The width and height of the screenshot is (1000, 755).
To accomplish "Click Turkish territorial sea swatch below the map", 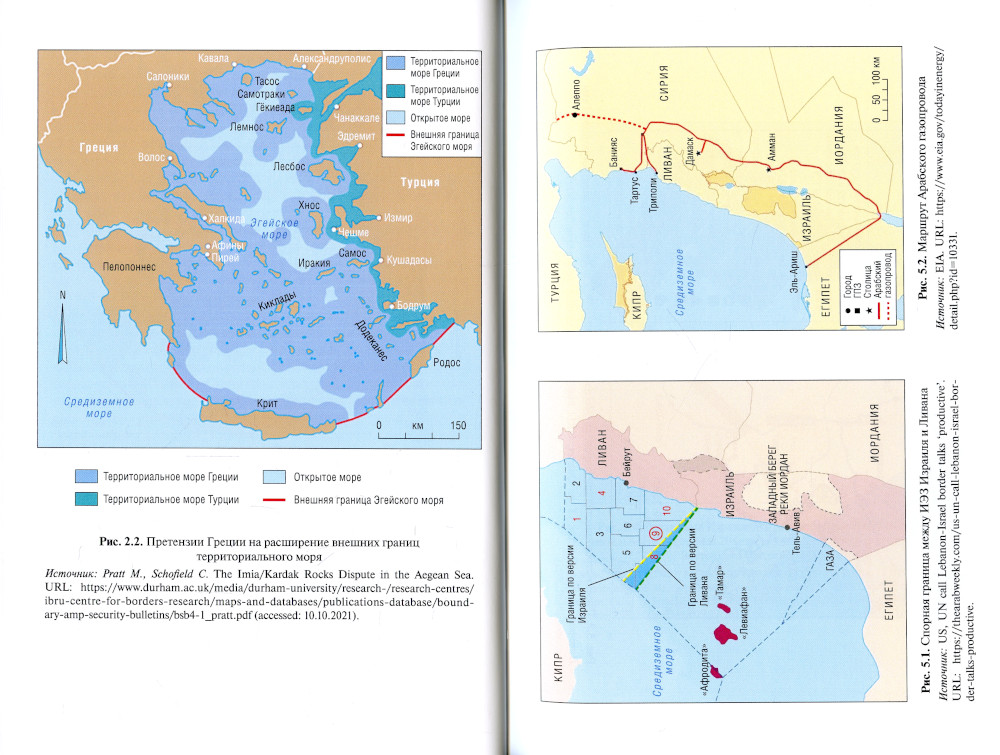I will pyautogui.click(x=87, y=498).
